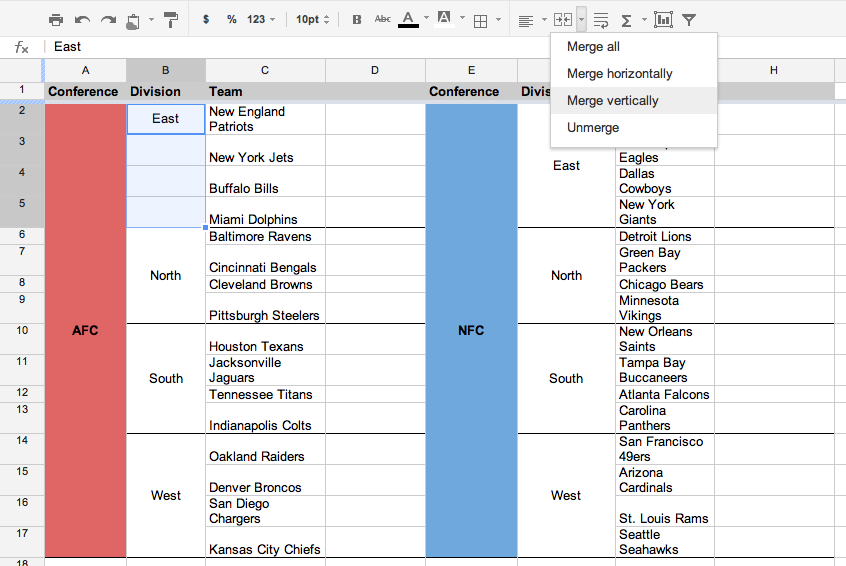Undo the last action
The height and width of the screenshot is (566, 846).
point(82,20)
